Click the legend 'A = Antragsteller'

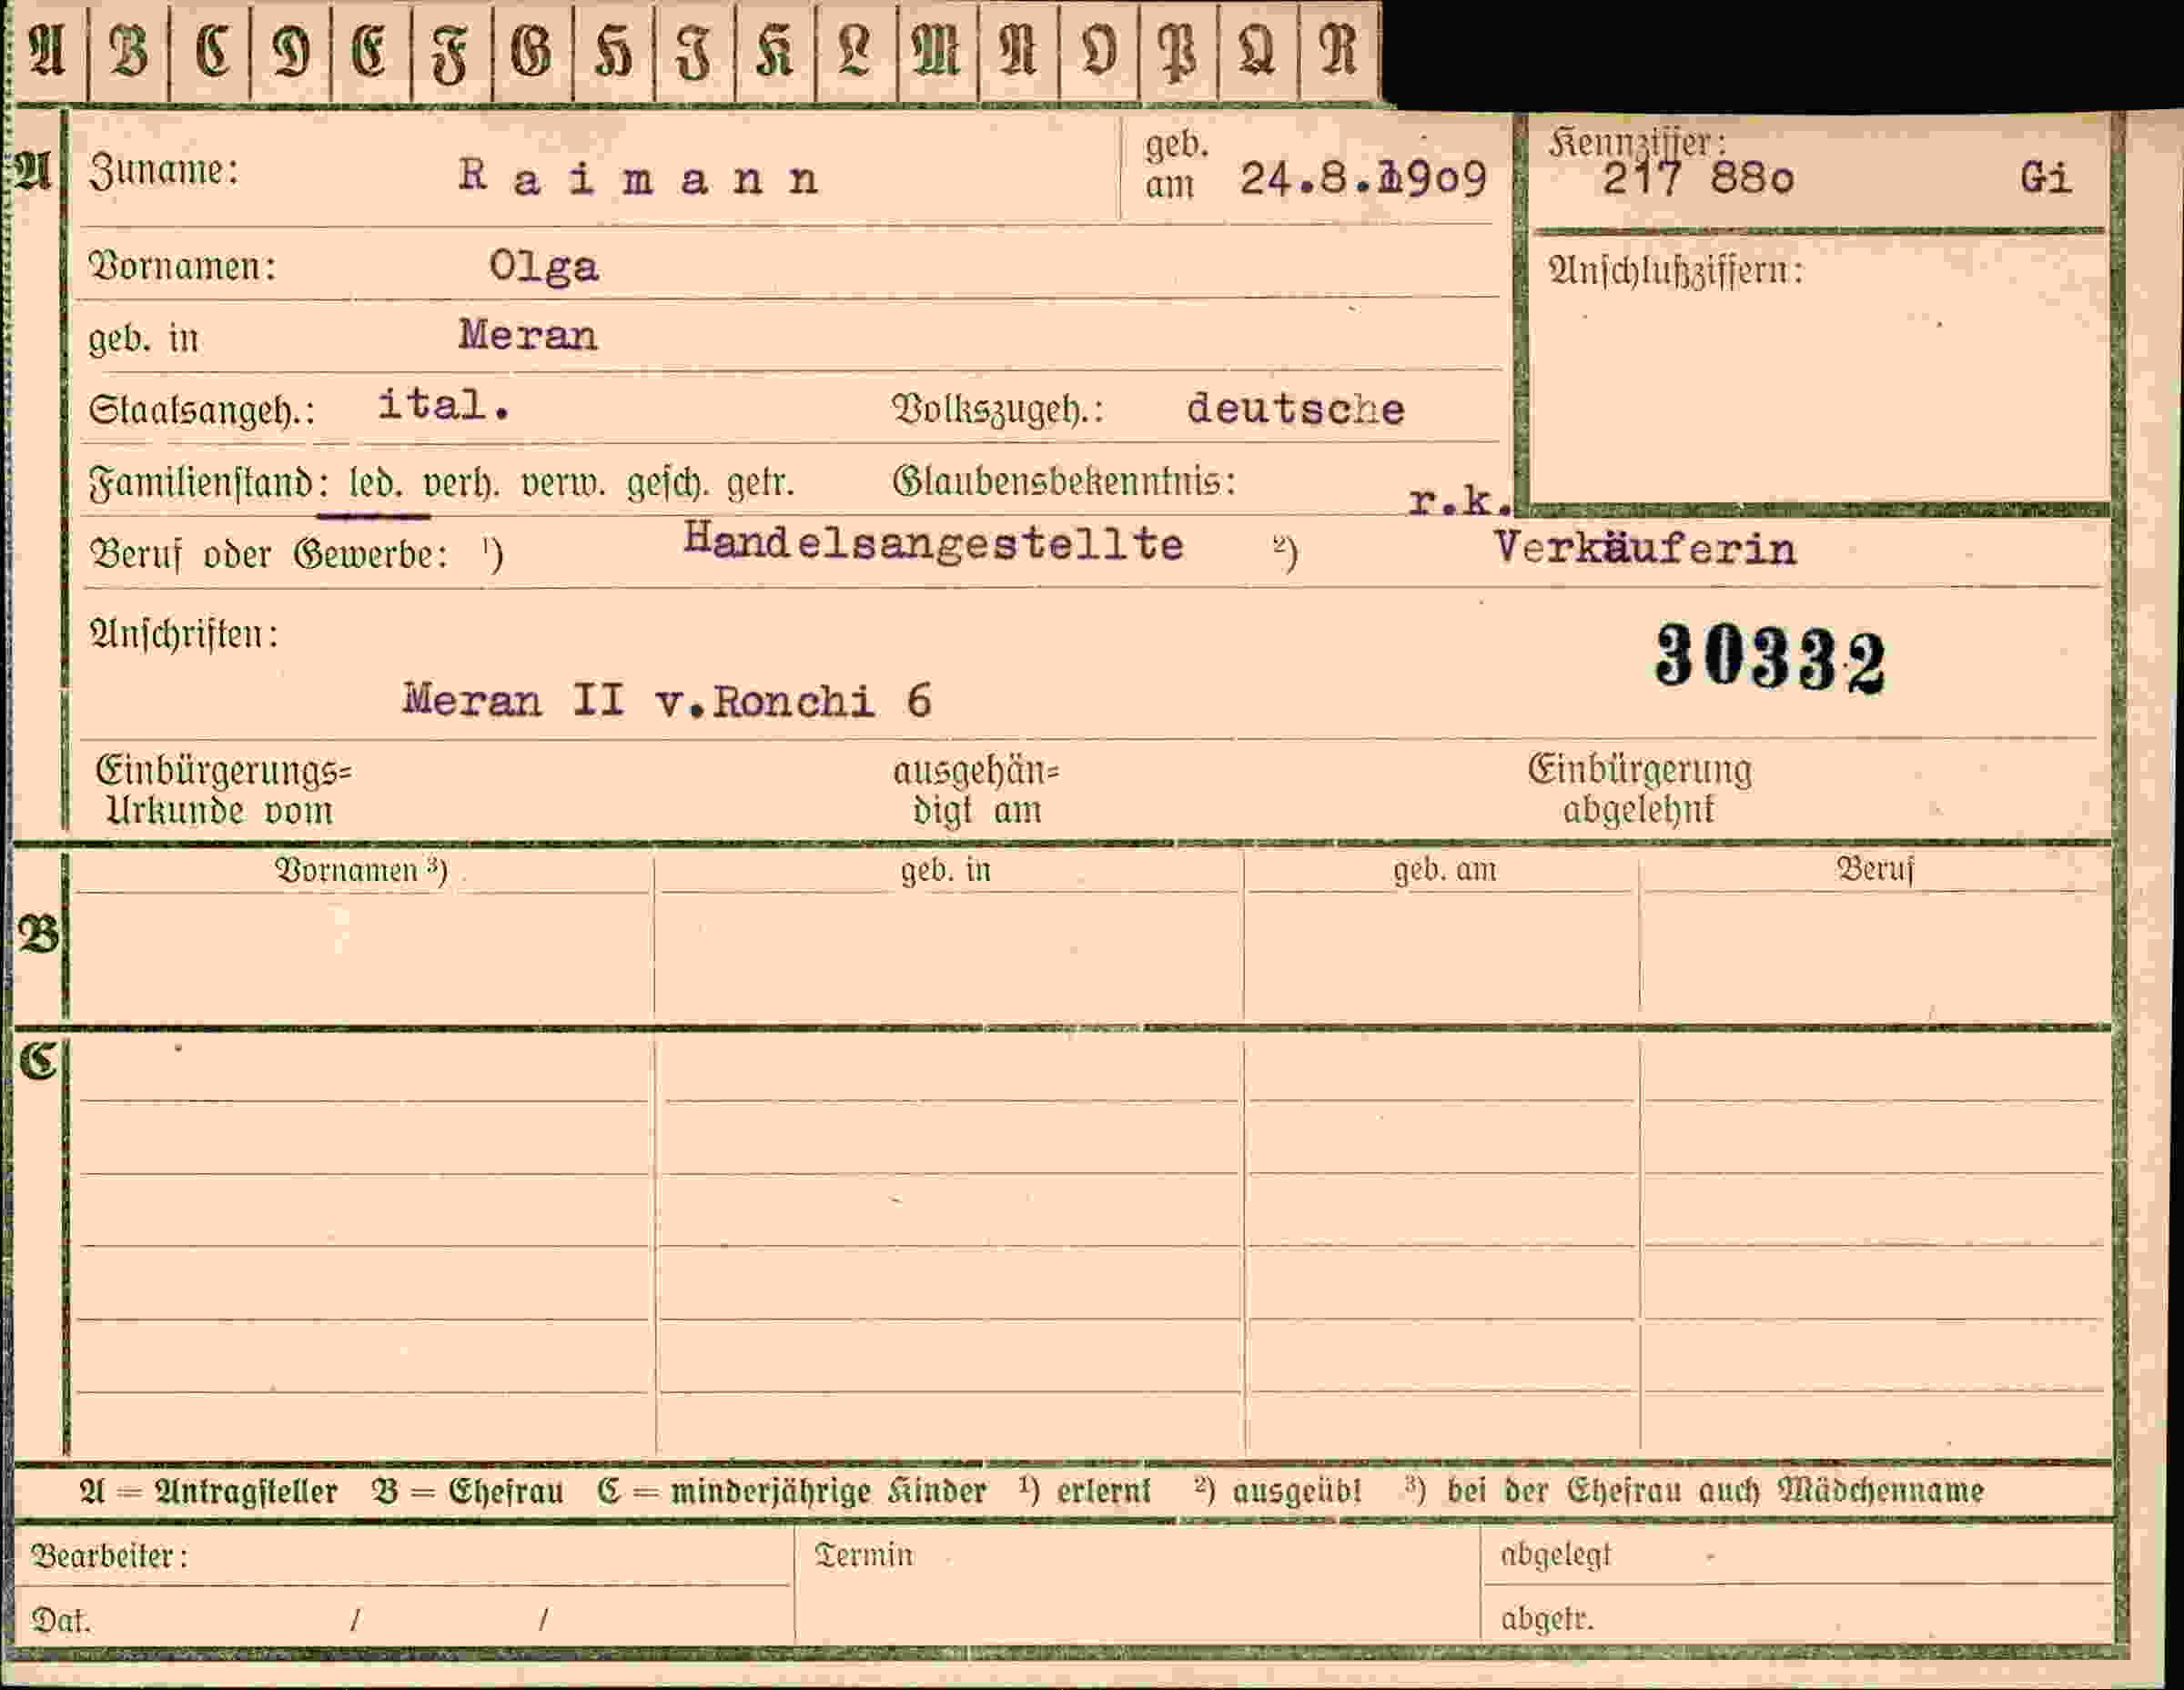[x=208, y=1492]
